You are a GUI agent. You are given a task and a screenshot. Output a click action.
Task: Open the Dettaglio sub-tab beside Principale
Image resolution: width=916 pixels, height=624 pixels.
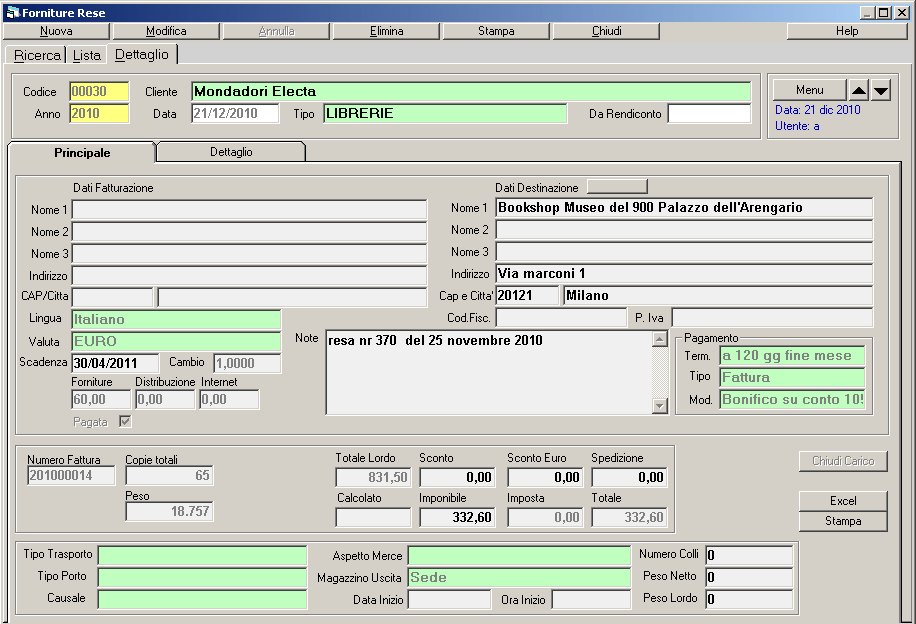click(231, 152)
